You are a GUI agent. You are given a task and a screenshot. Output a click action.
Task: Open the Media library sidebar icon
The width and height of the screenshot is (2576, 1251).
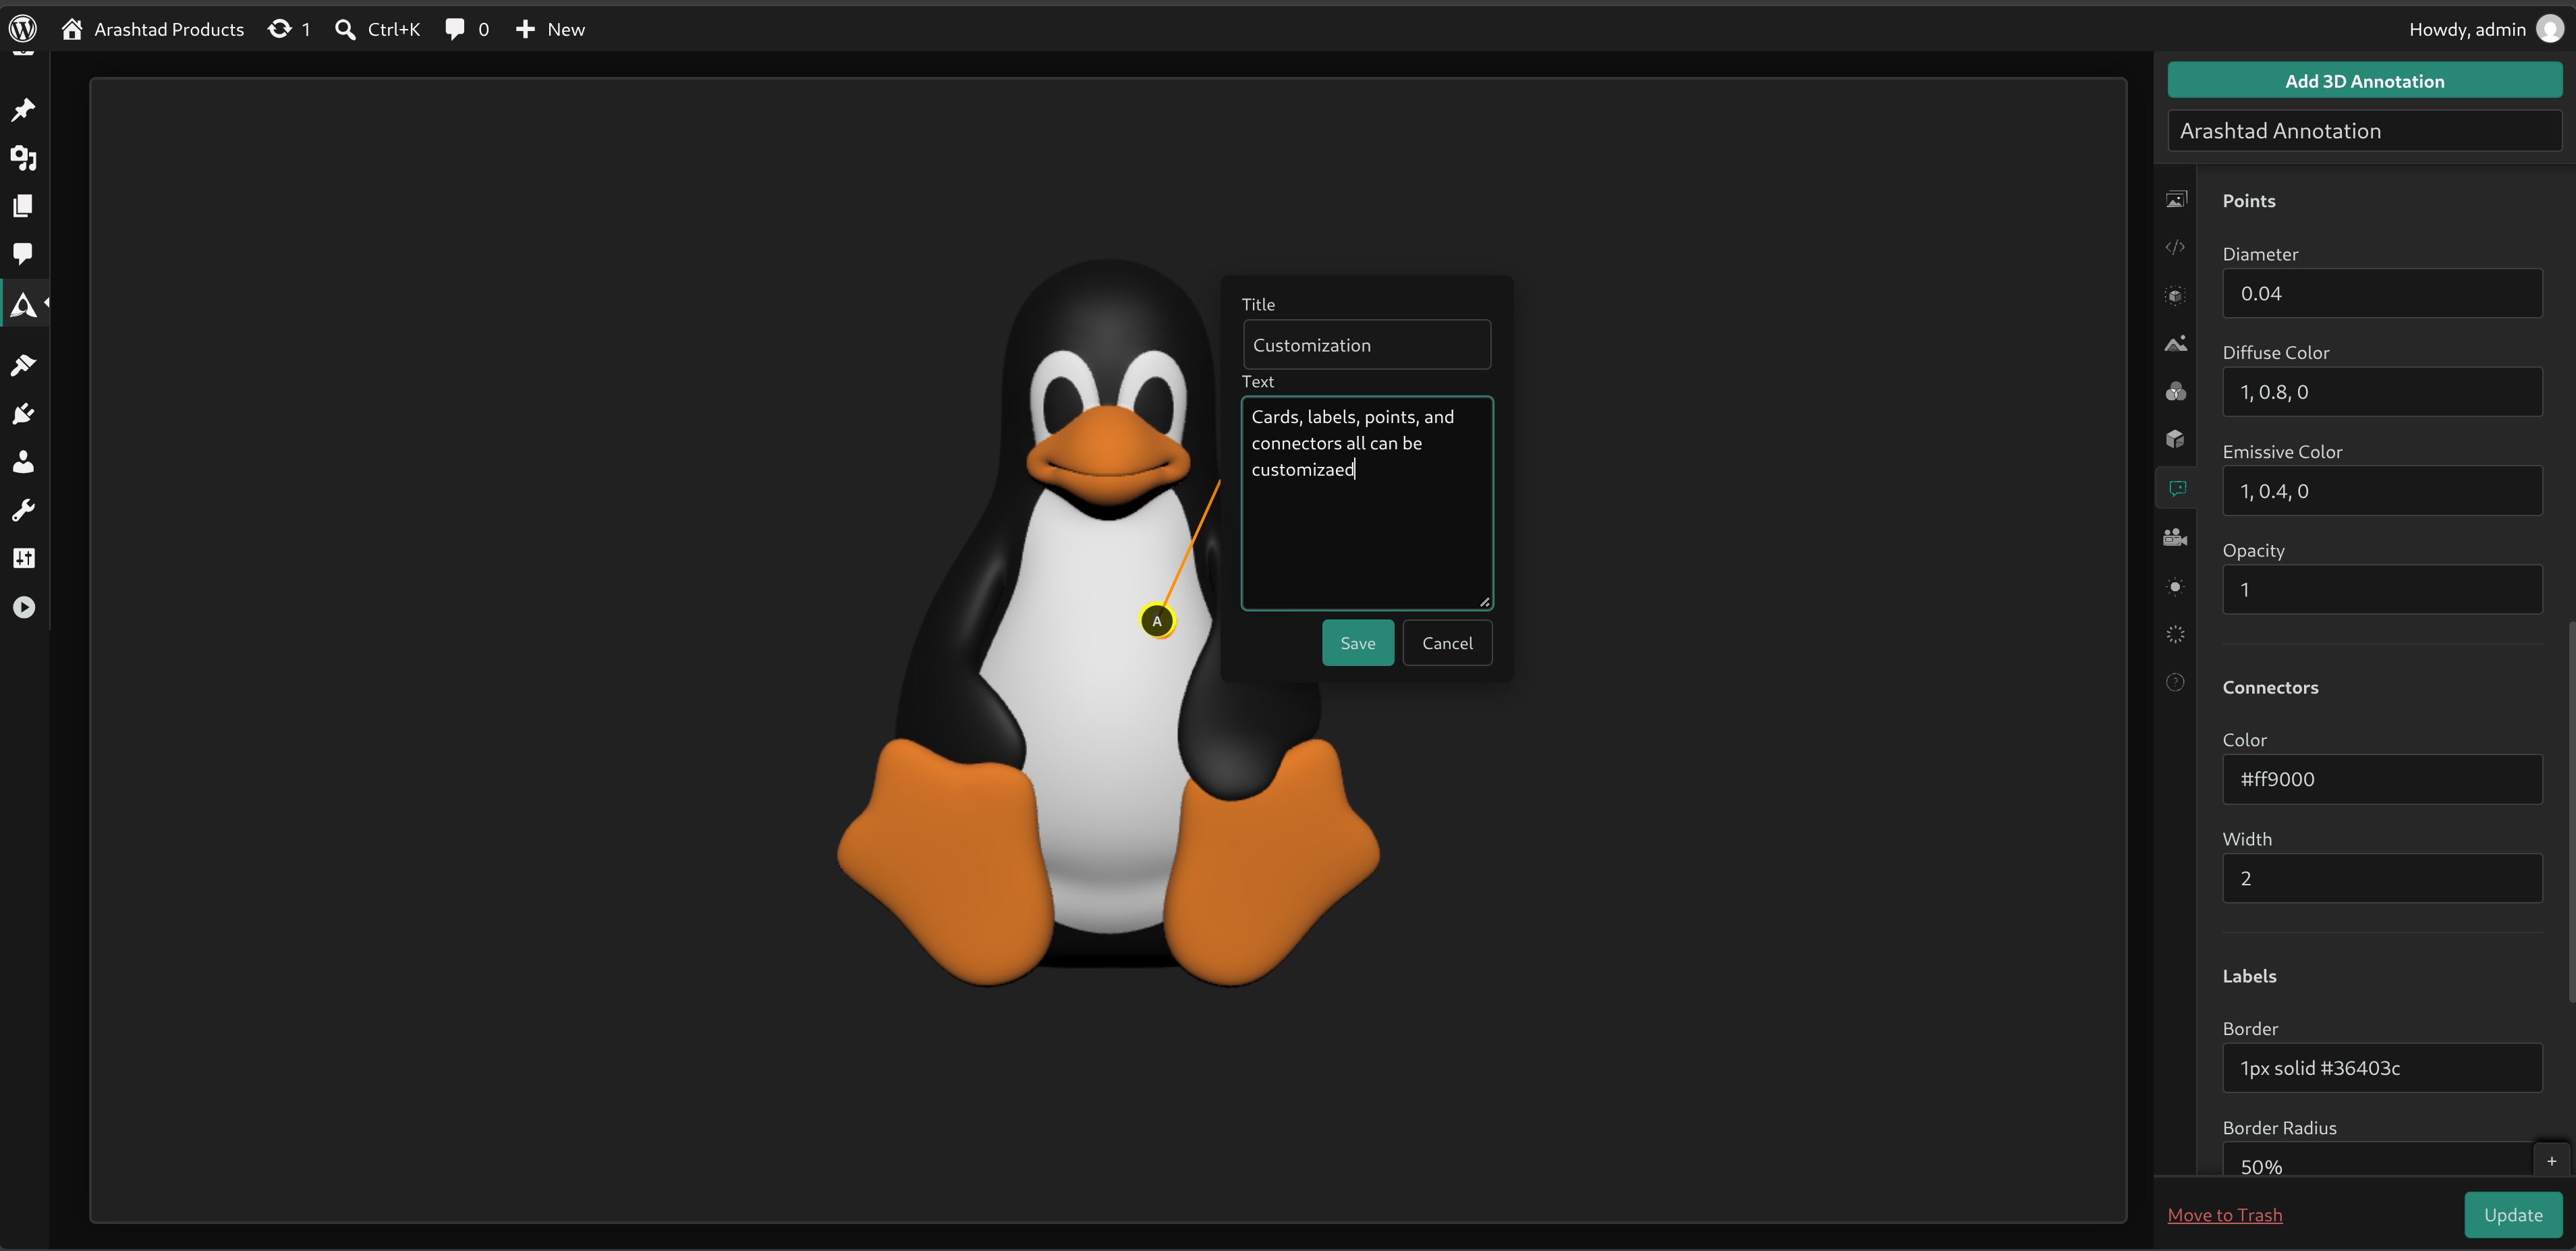tap(23, 157)
